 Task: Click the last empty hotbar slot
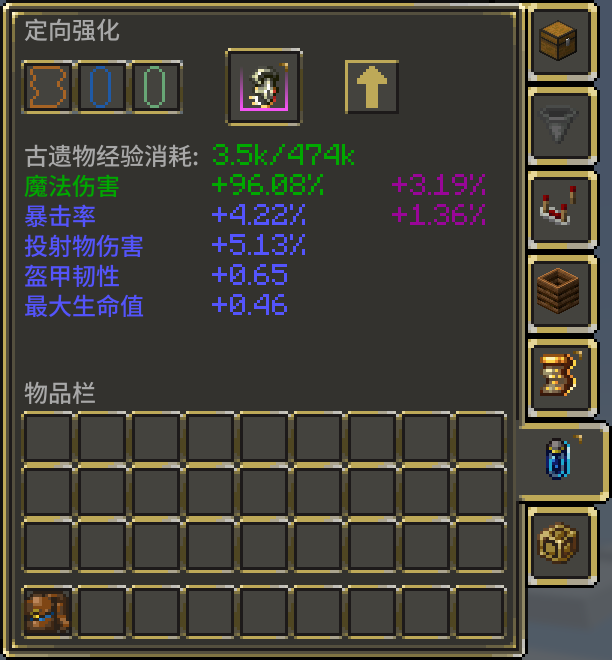click(480, 612)
